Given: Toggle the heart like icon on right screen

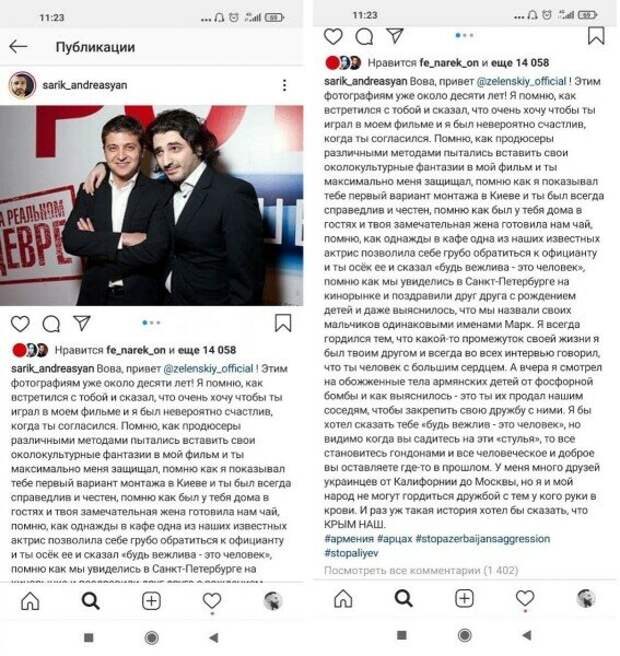Looking at the screenshot, I should click(333, 36).
